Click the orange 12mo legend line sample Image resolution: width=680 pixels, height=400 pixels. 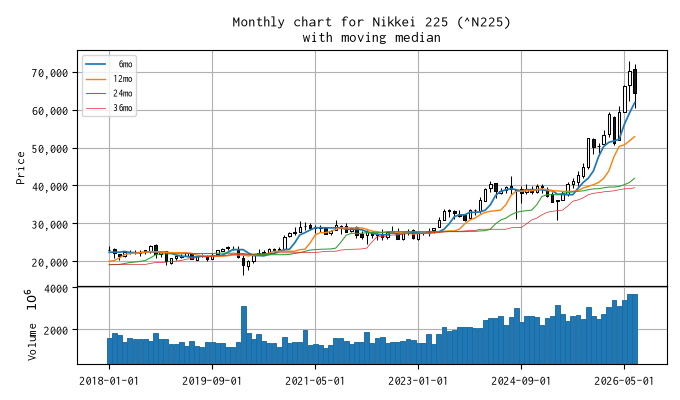(x=95, y=79)
